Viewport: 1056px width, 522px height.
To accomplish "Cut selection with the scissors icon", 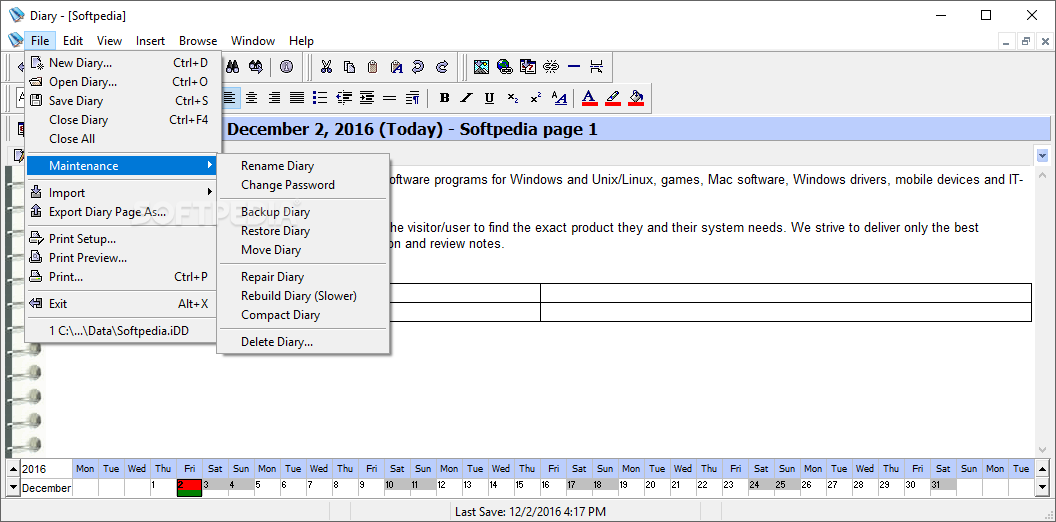I will click(x=327, y=67).
